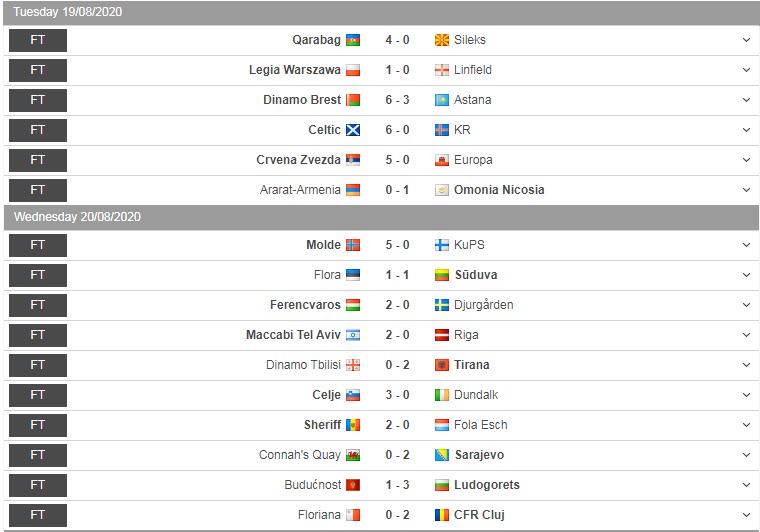The image size is (760, 532).
Task: Click the Finland flag beside KuPS
Action: click(442, 245)
